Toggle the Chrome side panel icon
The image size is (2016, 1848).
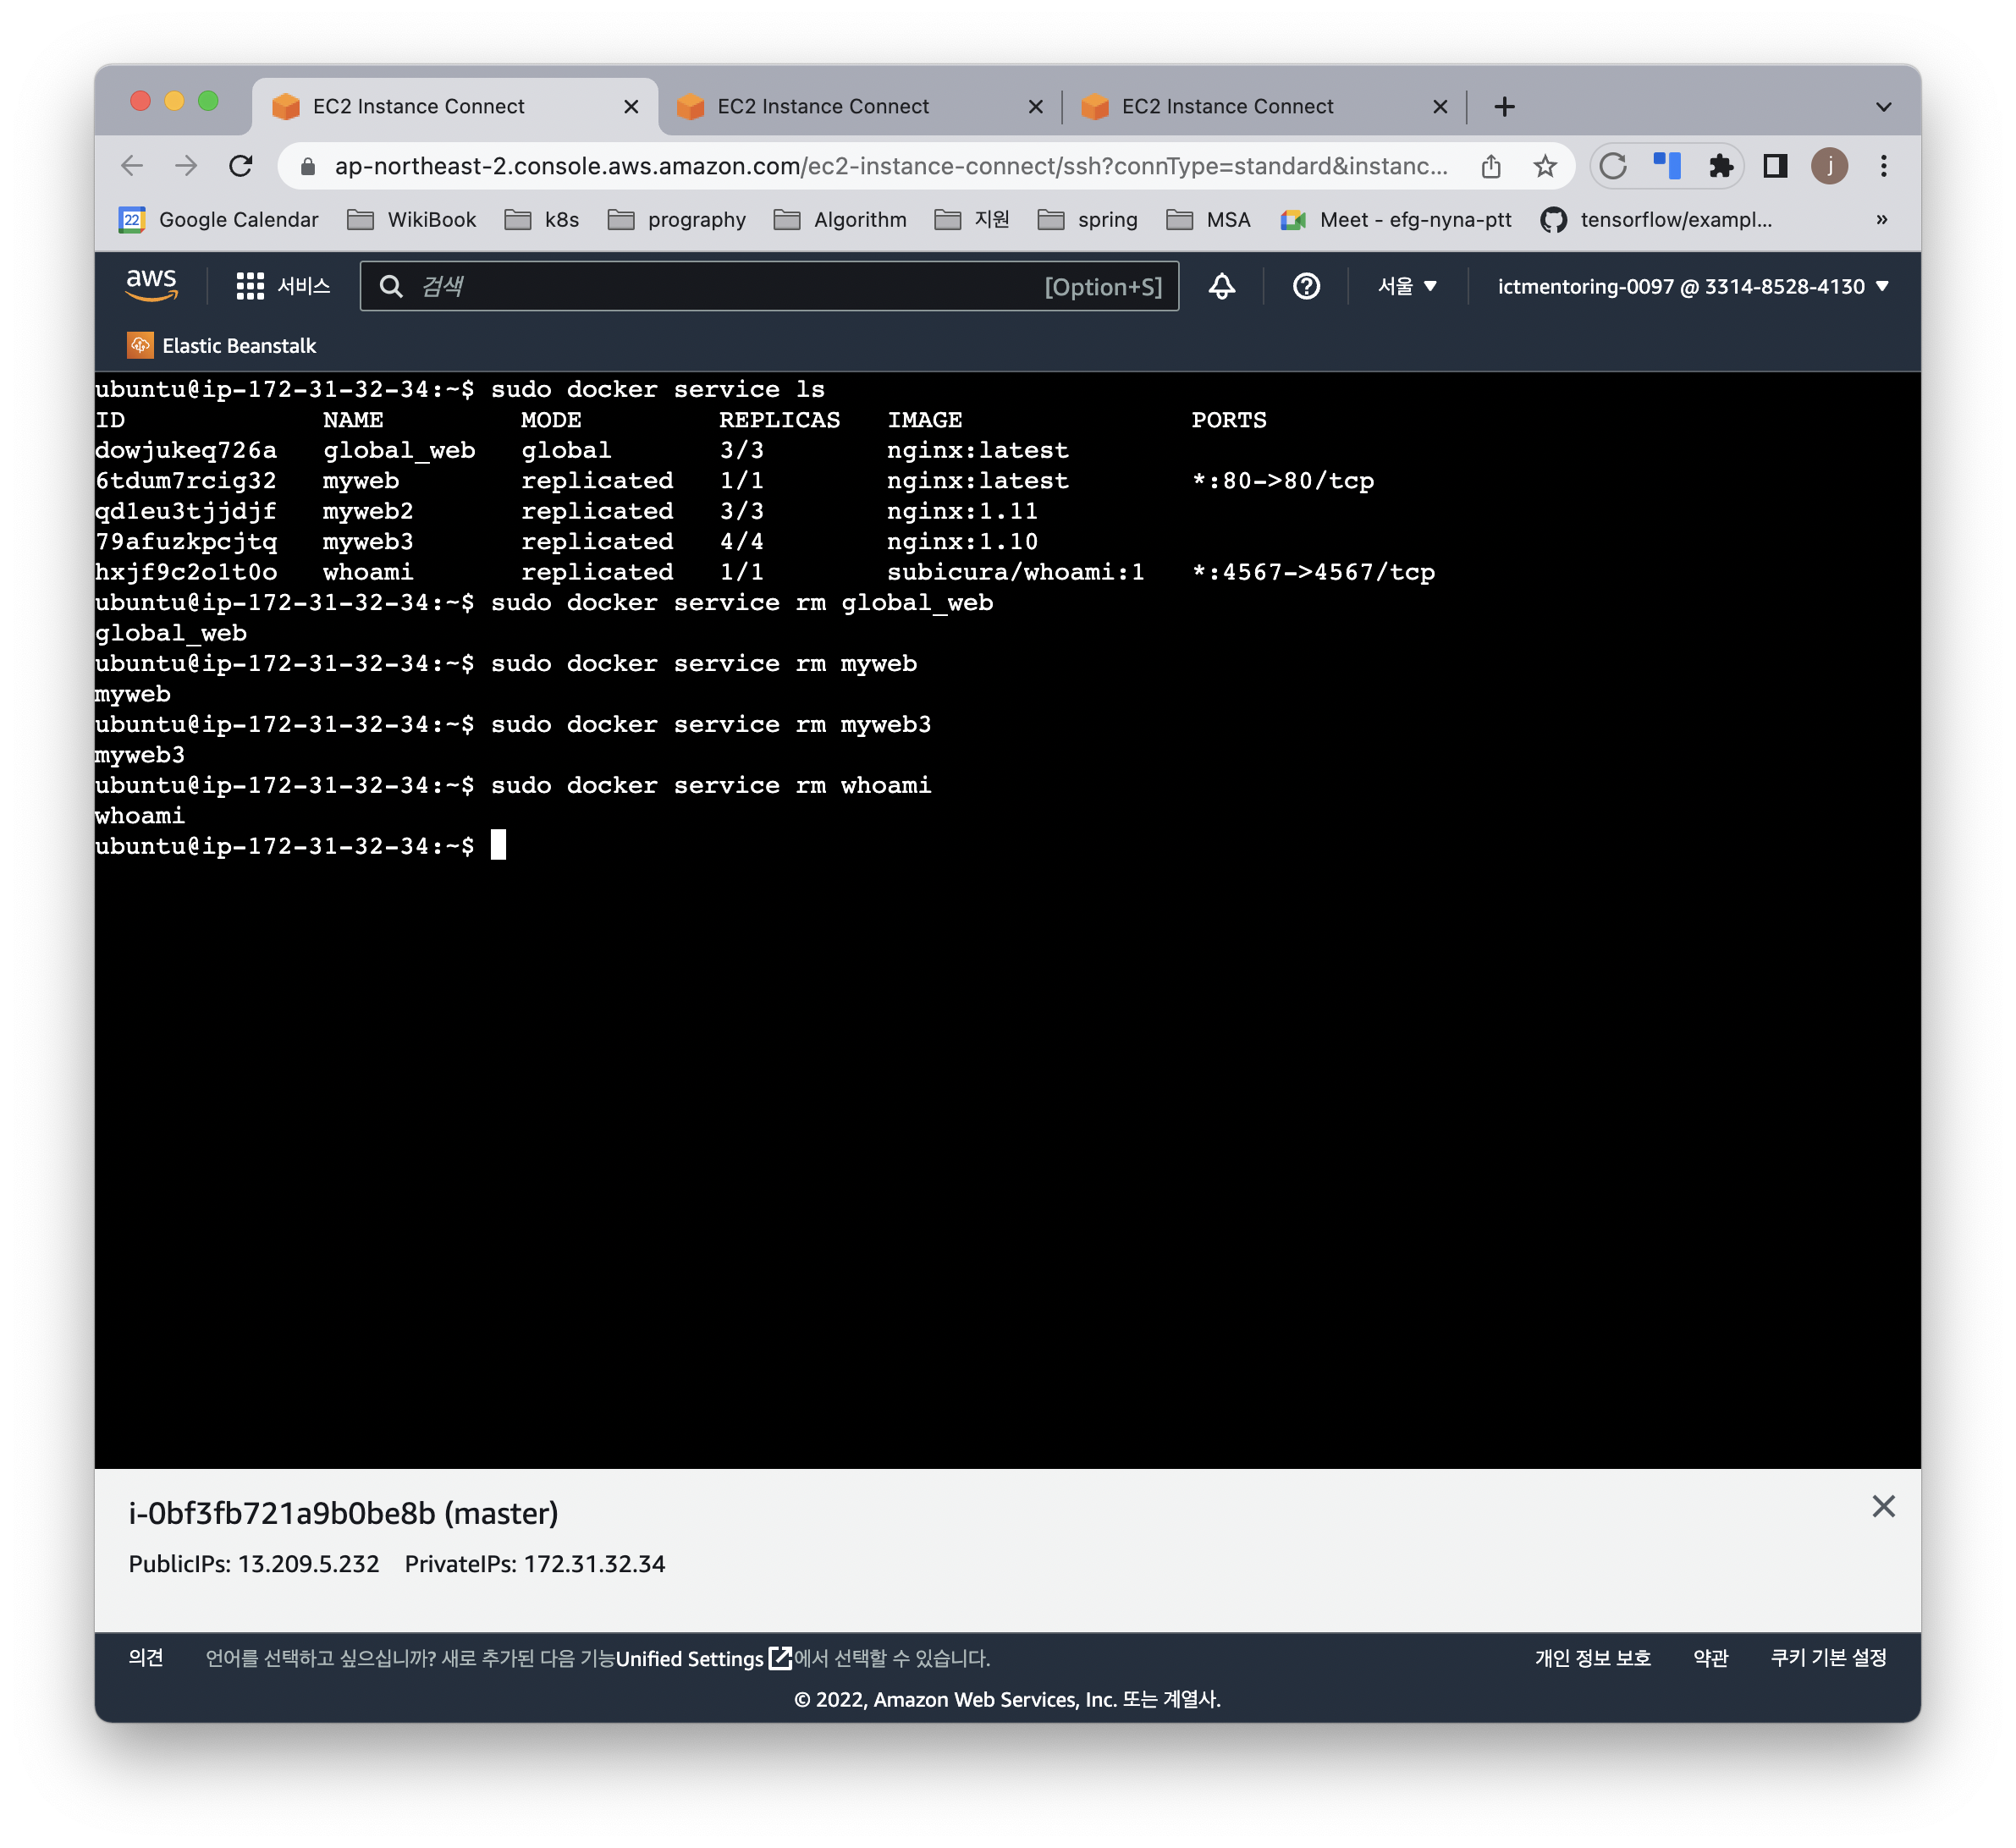pos(1774,166)
